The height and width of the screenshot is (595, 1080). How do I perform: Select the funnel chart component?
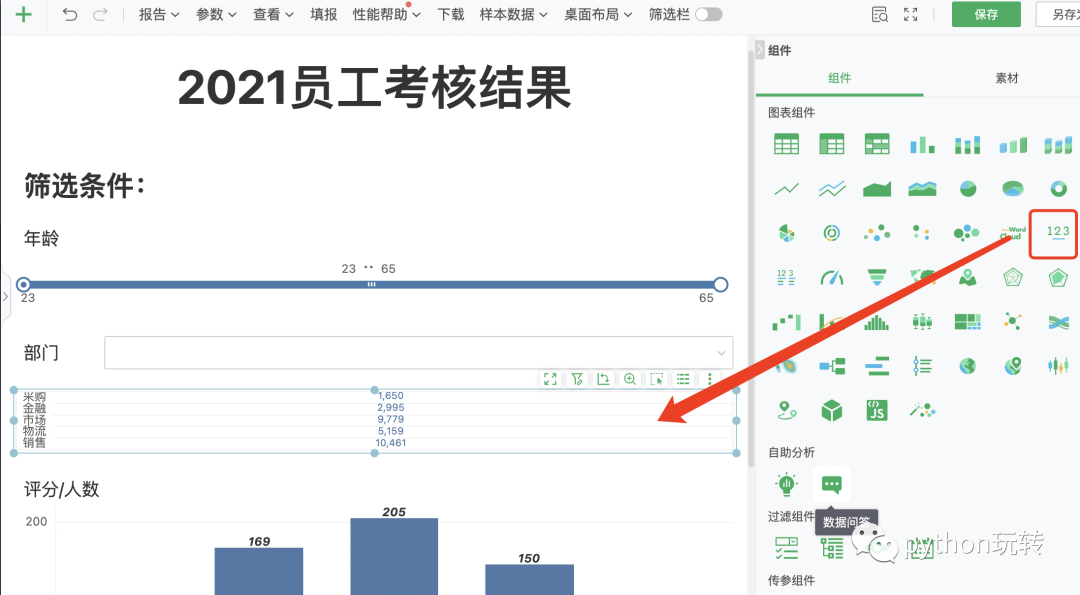click(x=877, y=278)
